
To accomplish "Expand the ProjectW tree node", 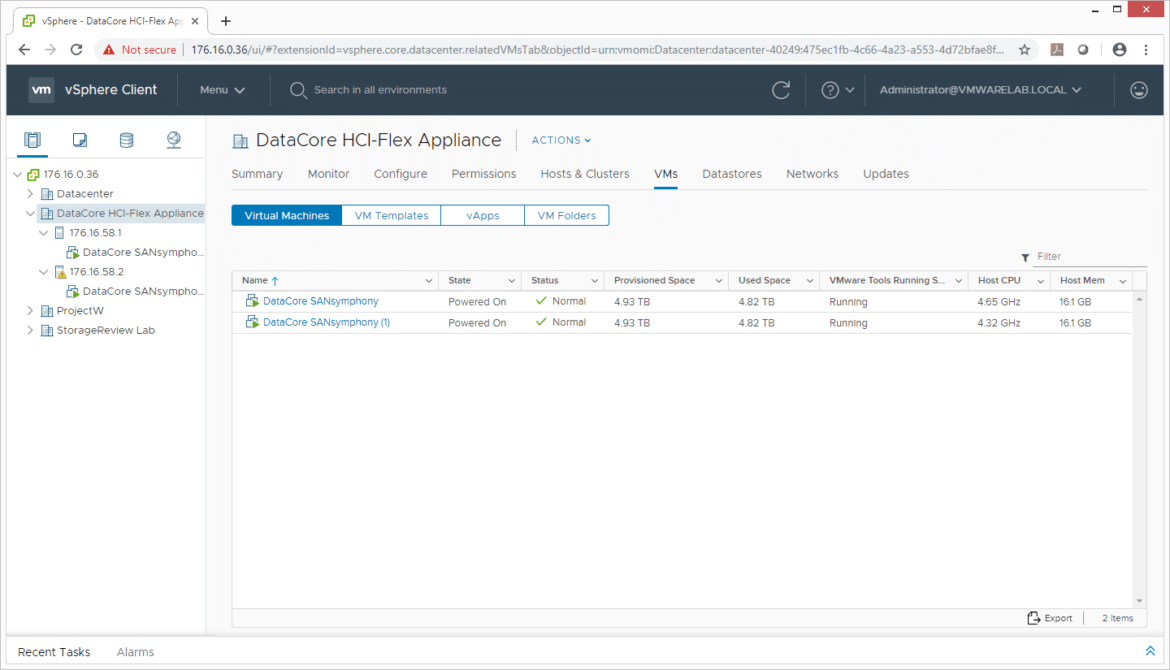I will tap(31, 310).
